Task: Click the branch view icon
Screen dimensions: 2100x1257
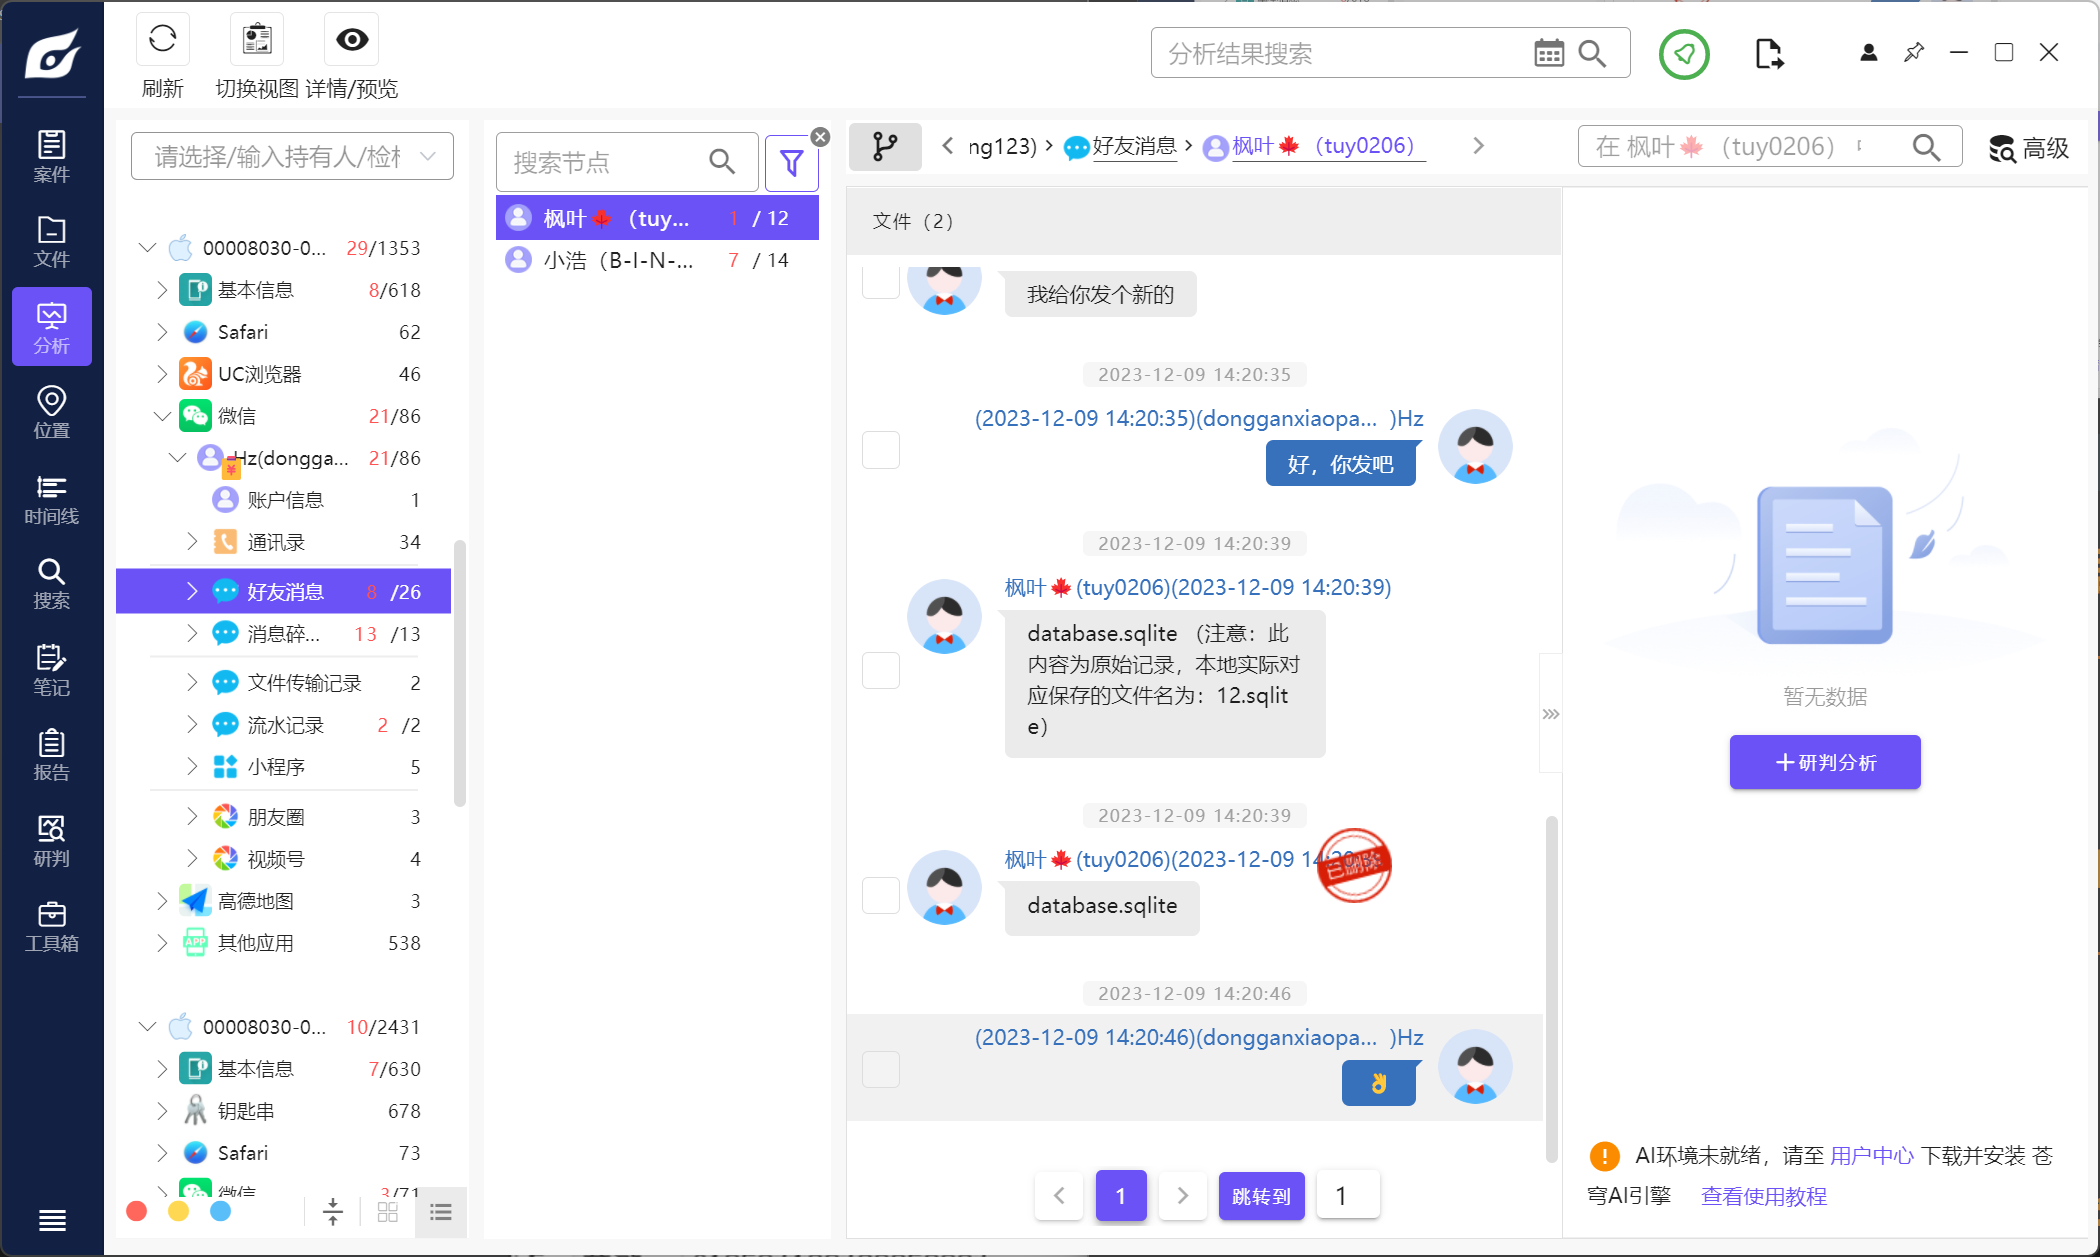Action: pyautogui.click(x=885, y=147)
